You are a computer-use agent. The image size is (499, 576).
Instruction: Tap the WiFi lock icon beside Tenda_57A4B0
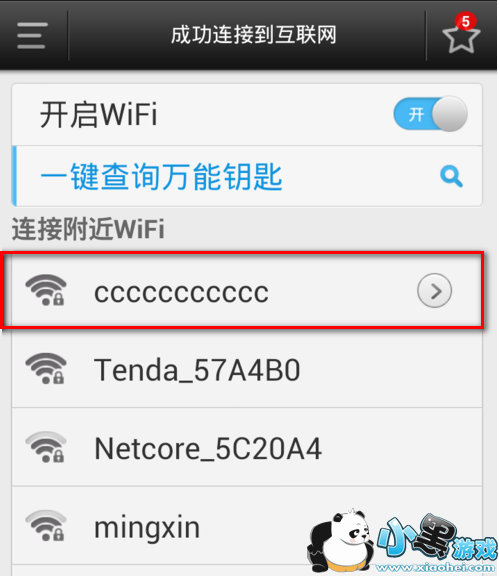[x=46, y=369]
